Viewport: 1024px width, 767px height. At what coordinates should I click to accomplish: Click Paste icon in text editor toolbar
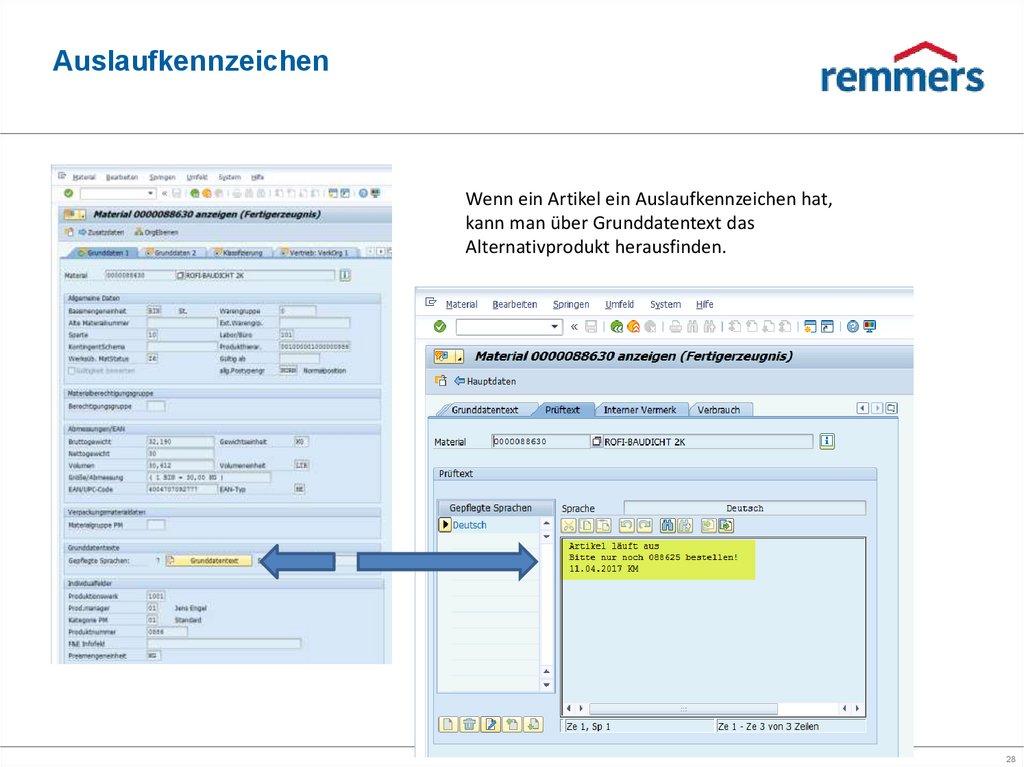tap(603, 525)
